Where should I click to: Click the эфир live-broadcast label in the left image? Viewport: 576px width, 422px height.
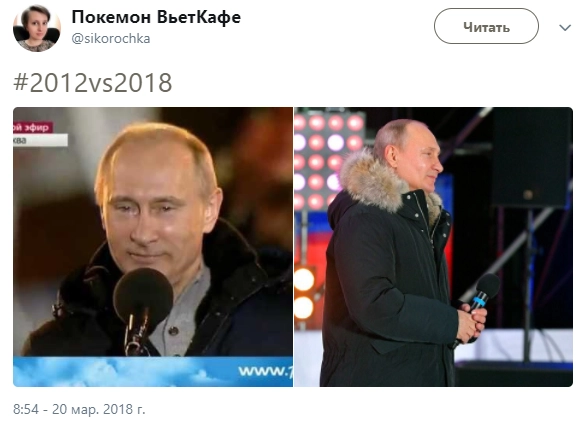click(33, 127)
